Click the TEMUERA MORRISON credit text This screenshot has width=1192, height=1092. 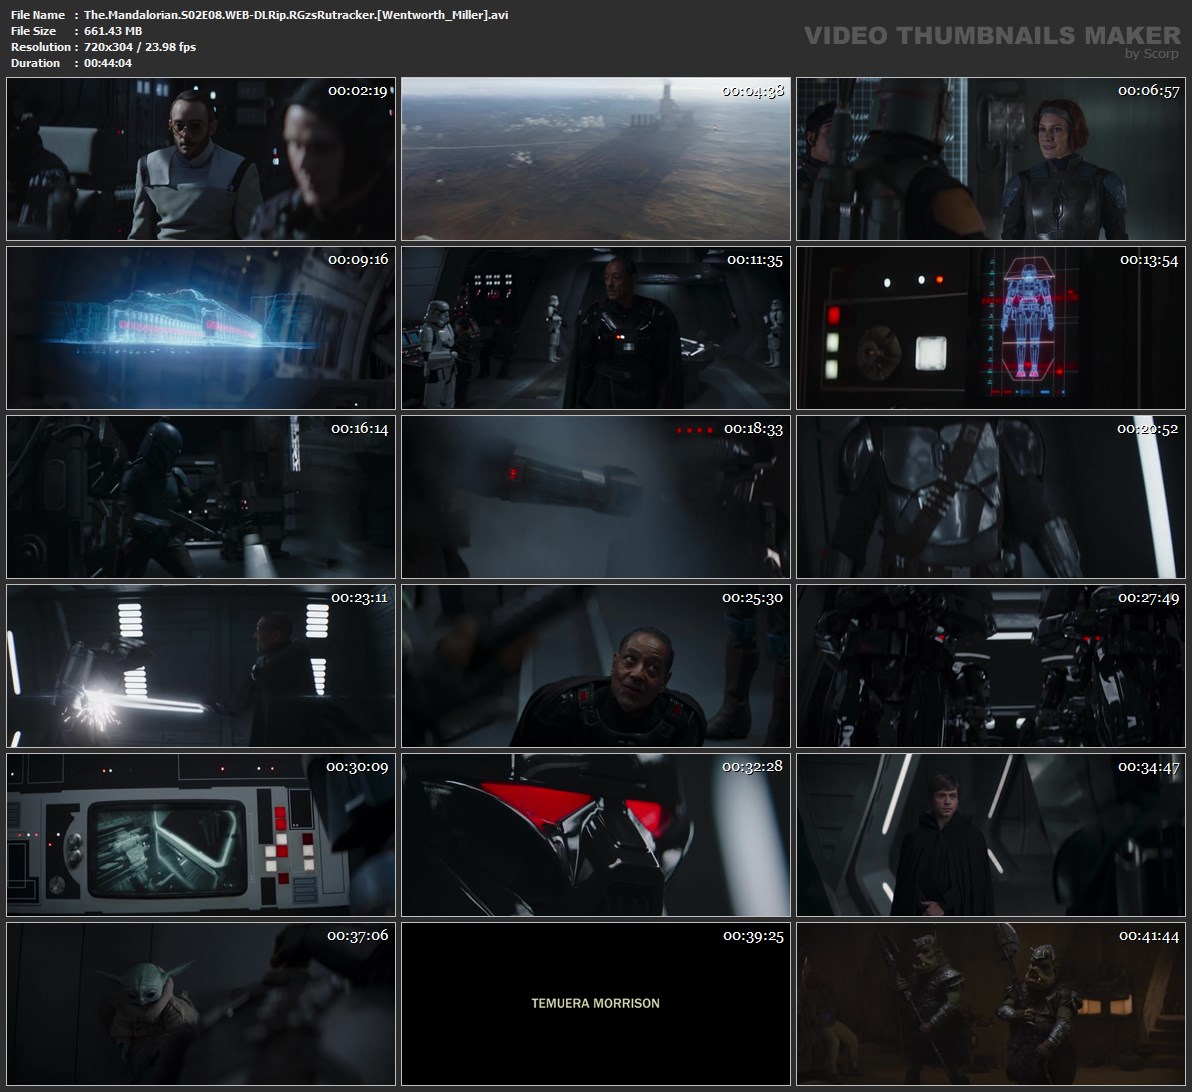pyautogui.click(x=595, y=1003)
